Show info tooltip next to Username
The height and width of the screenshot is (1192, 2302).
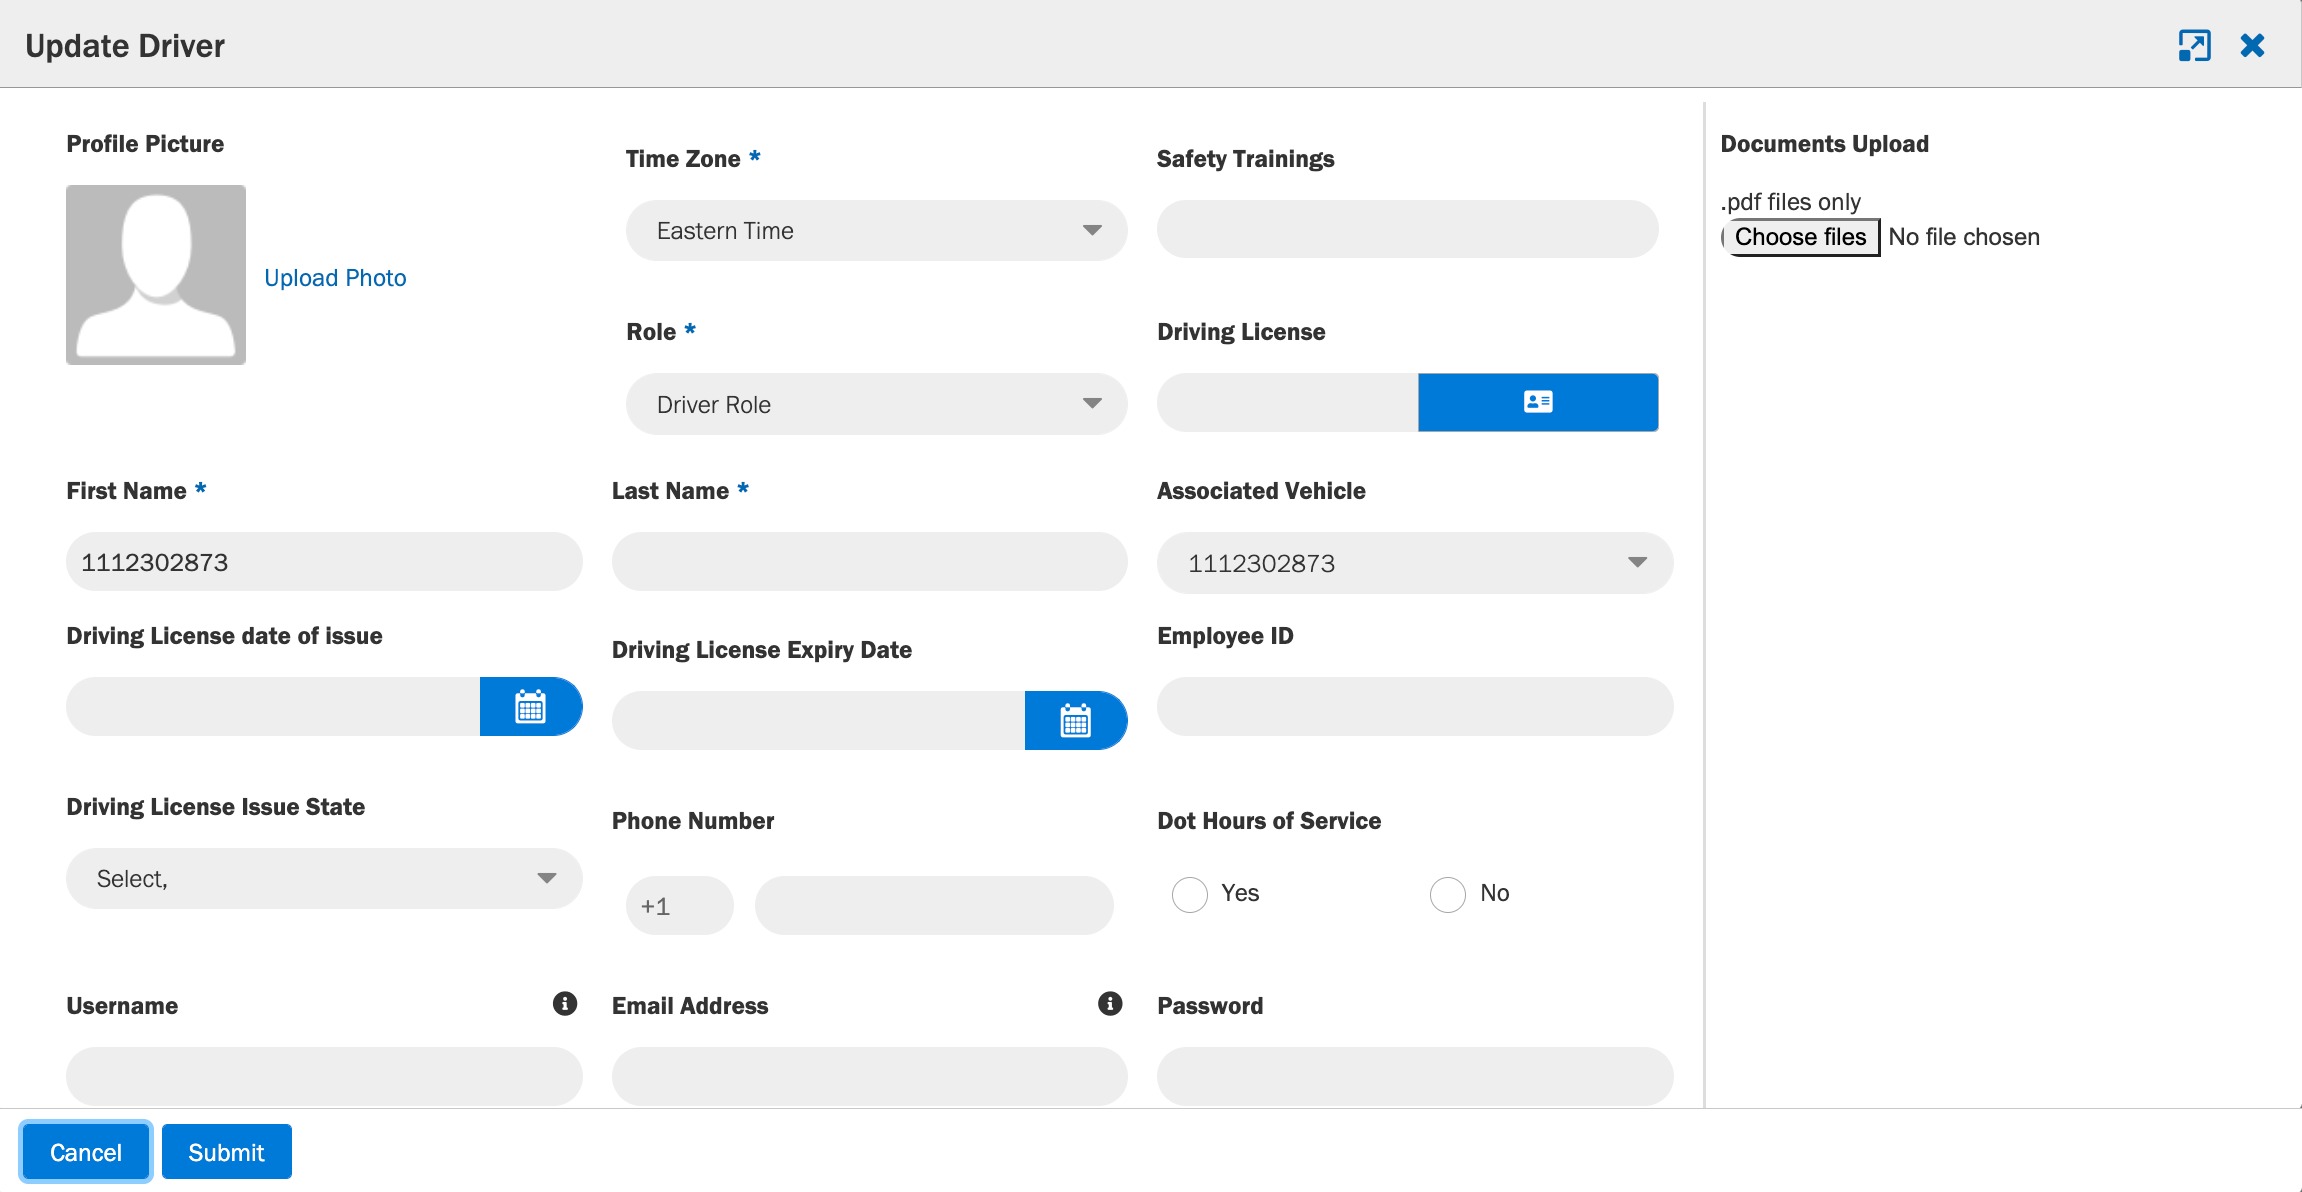point(565,1004)
